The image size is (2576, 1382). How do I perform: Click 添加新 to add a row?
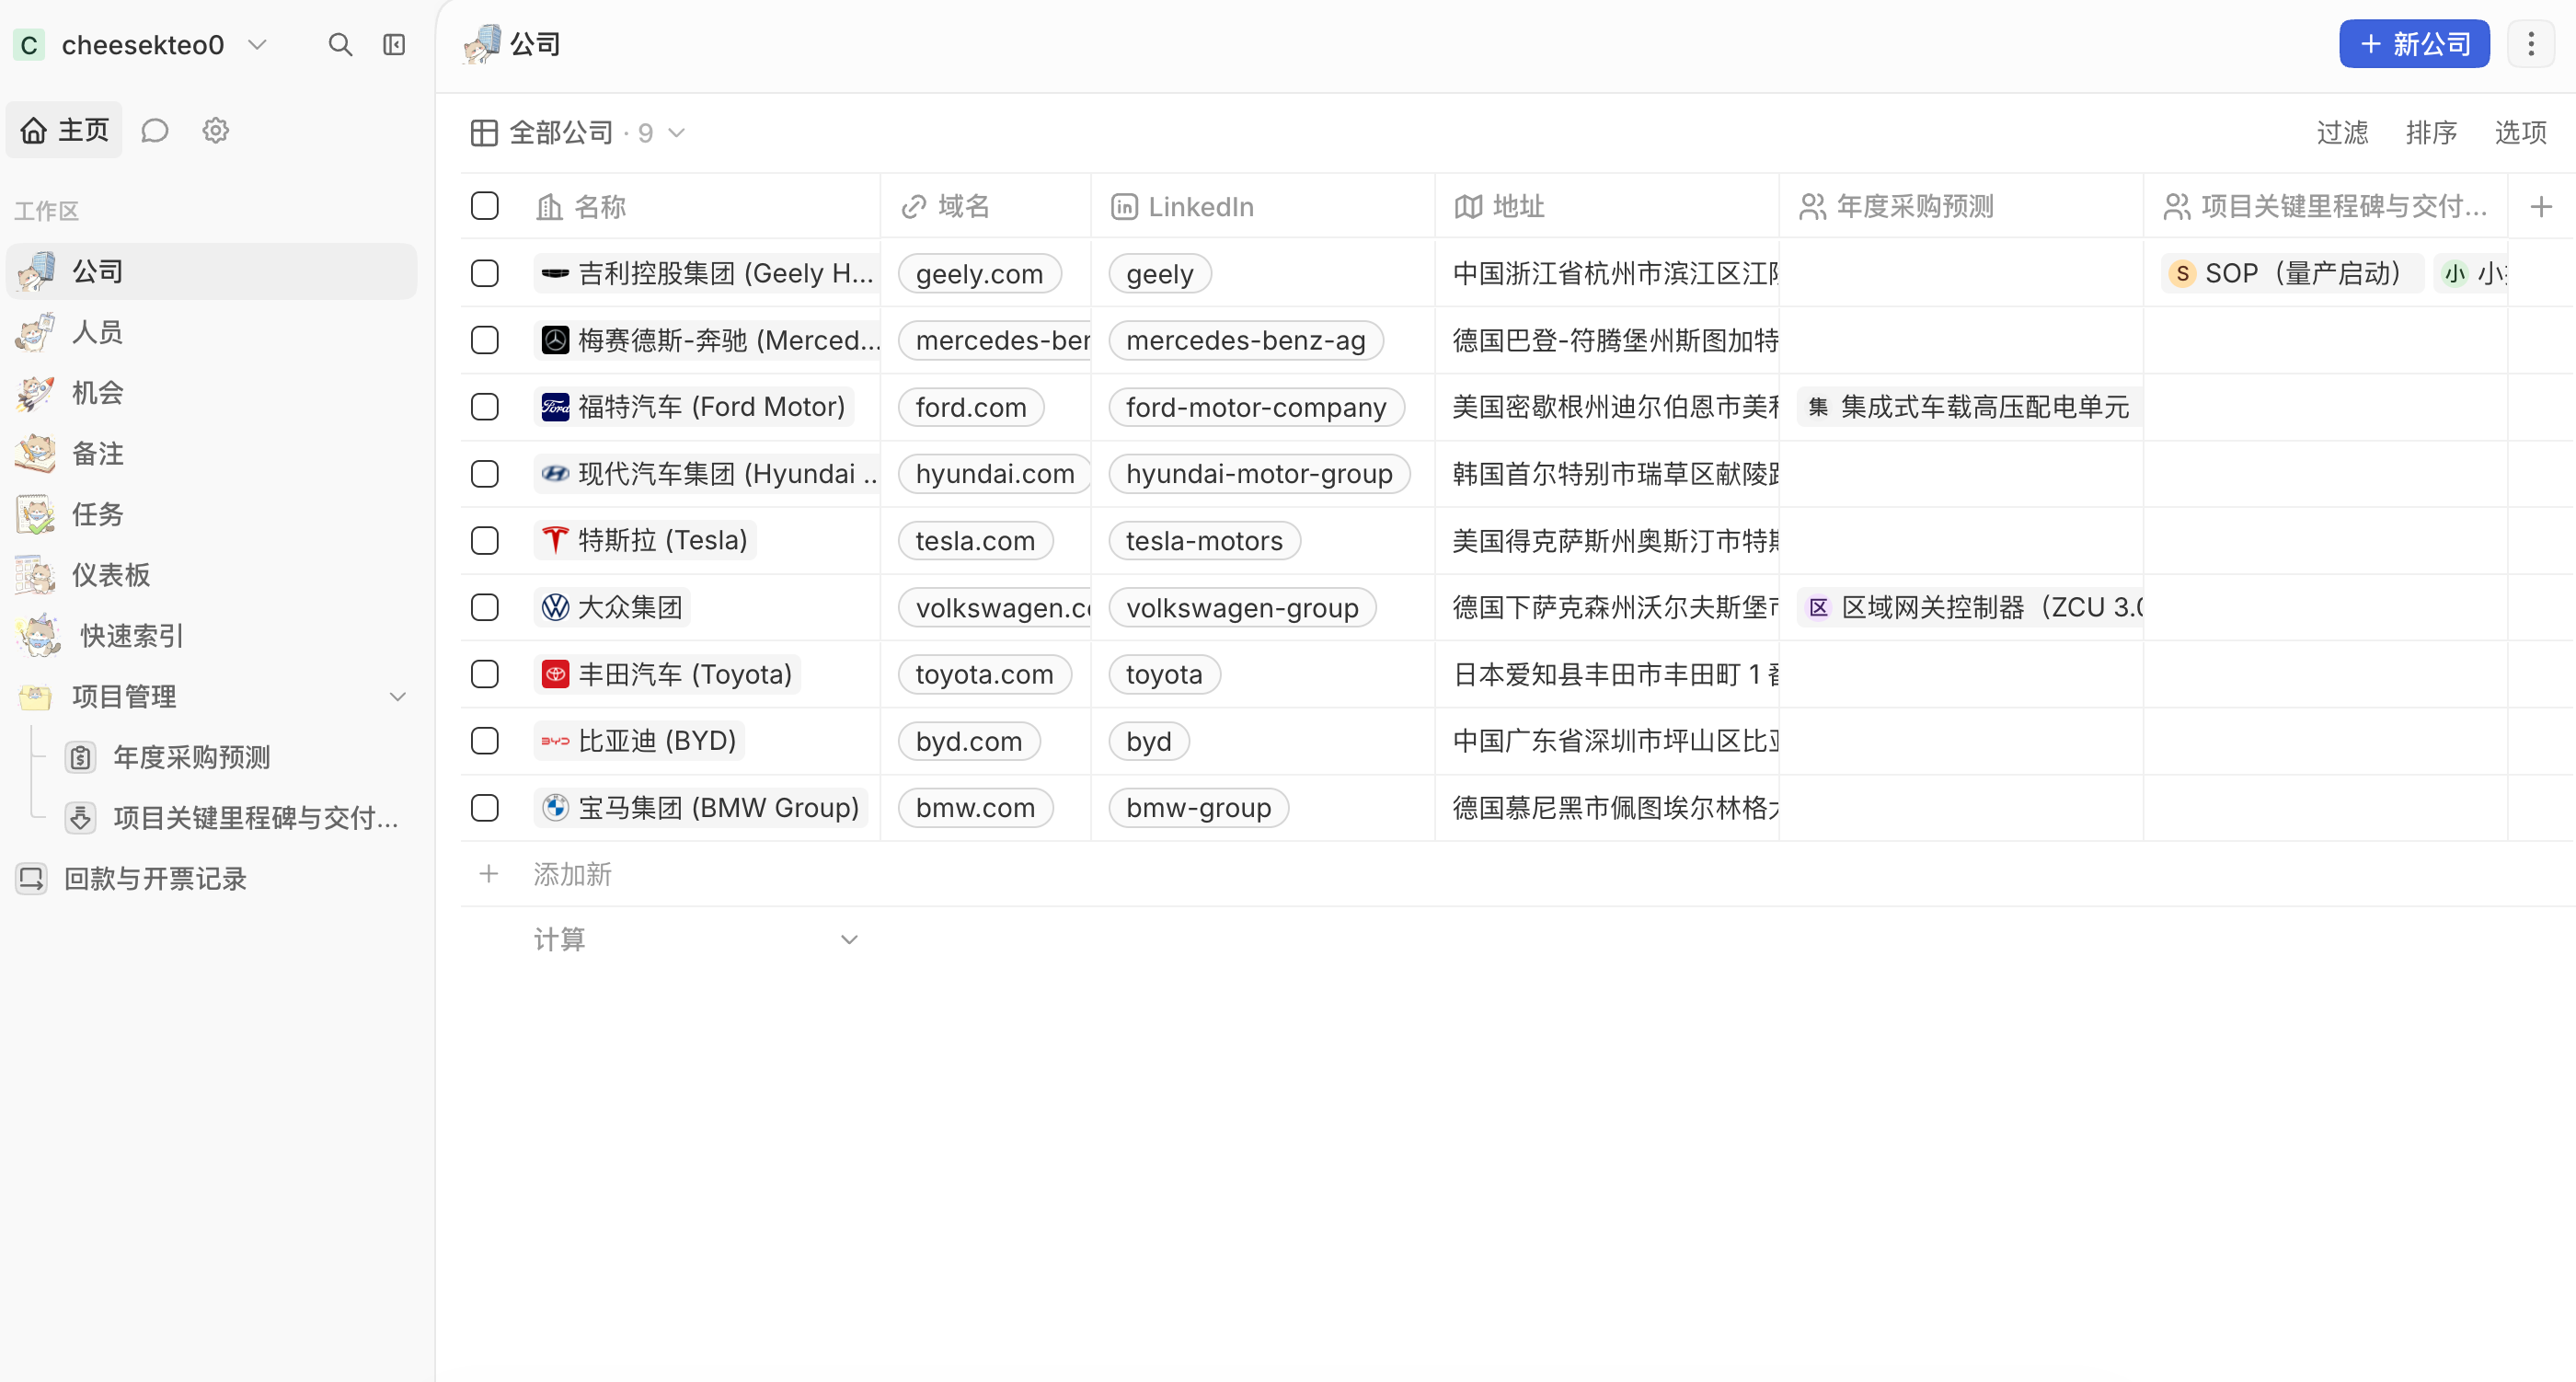point(572,874)
